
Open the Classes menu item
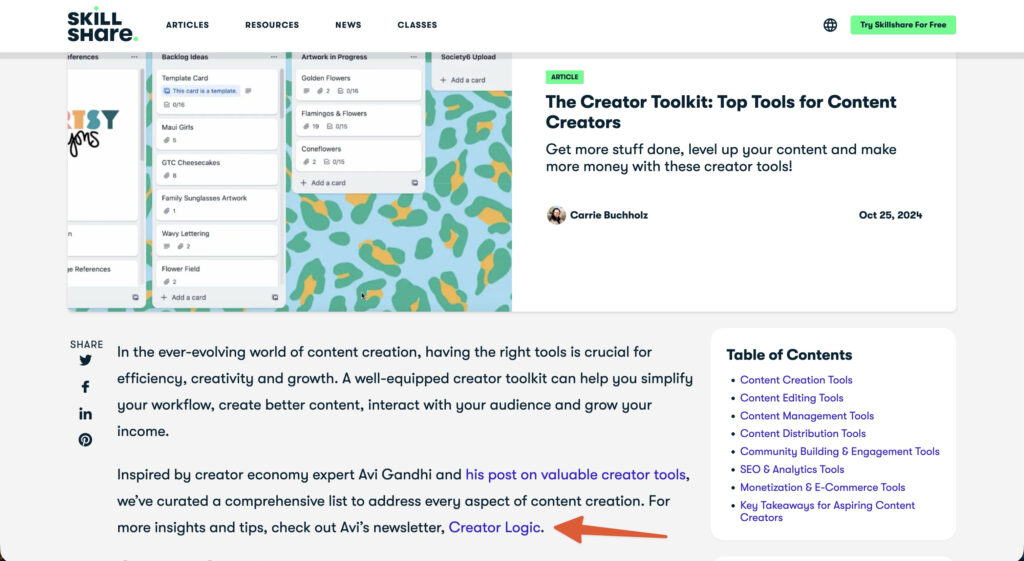pyautogui.click(x=417, y=25)
